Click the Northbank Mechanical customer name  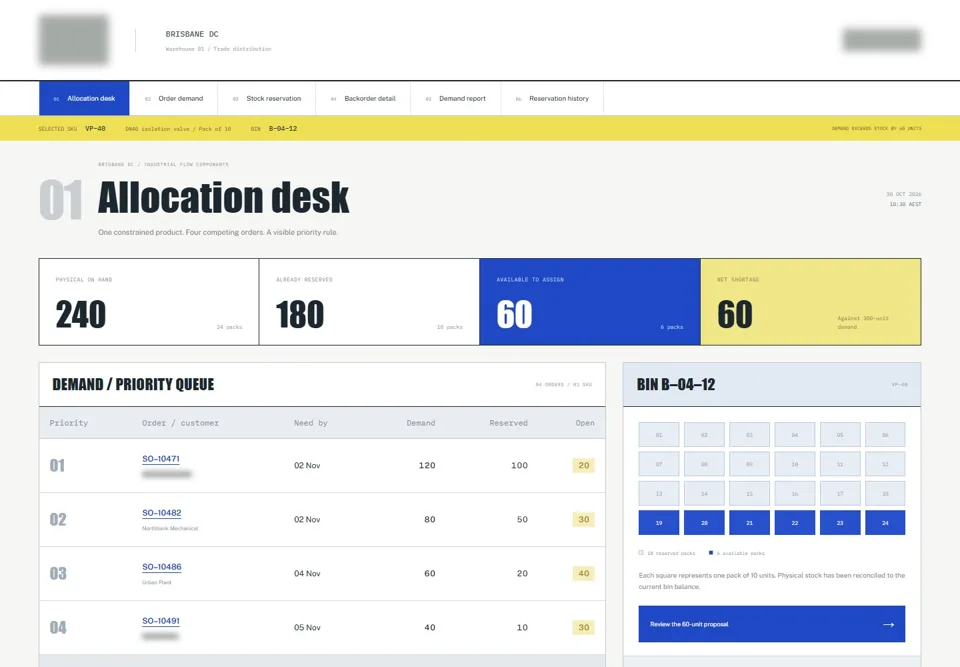[170, 528]
